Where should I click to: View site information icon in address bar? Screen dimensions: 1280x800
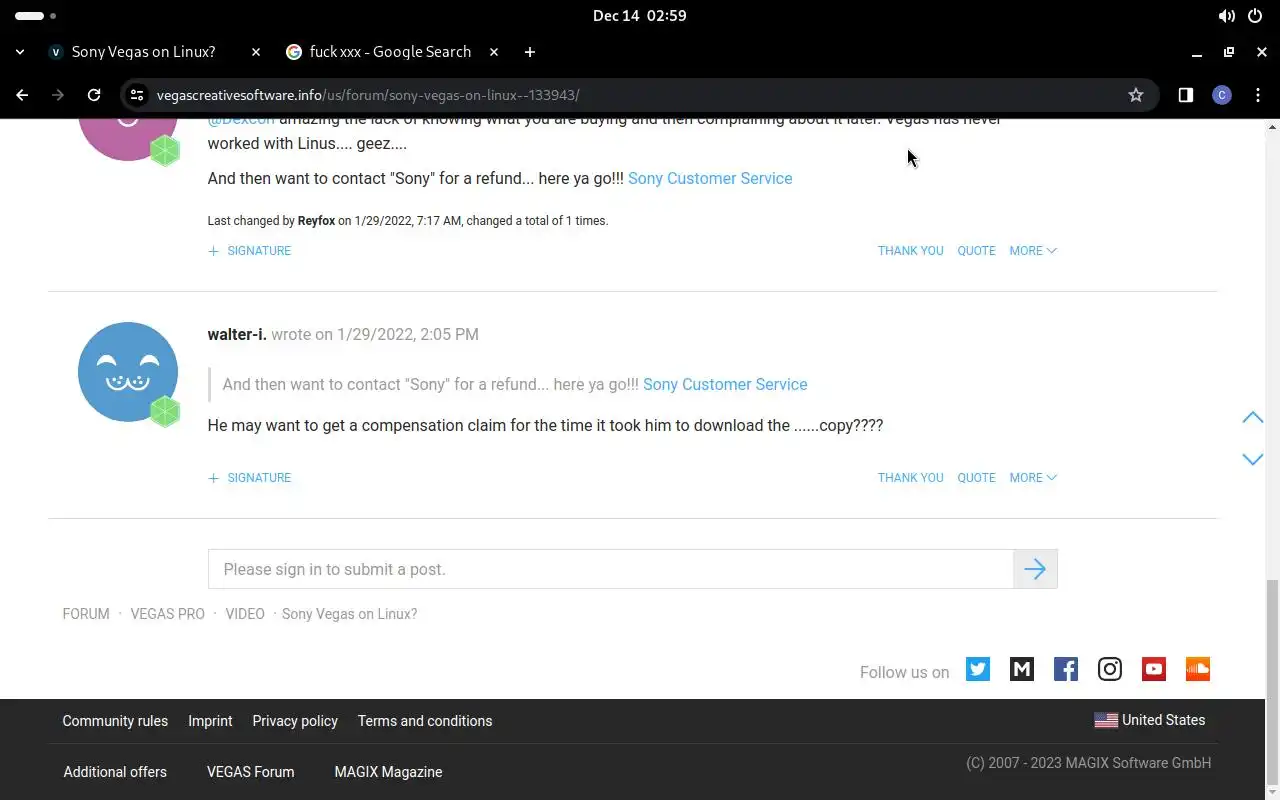(x=138, y=95)
